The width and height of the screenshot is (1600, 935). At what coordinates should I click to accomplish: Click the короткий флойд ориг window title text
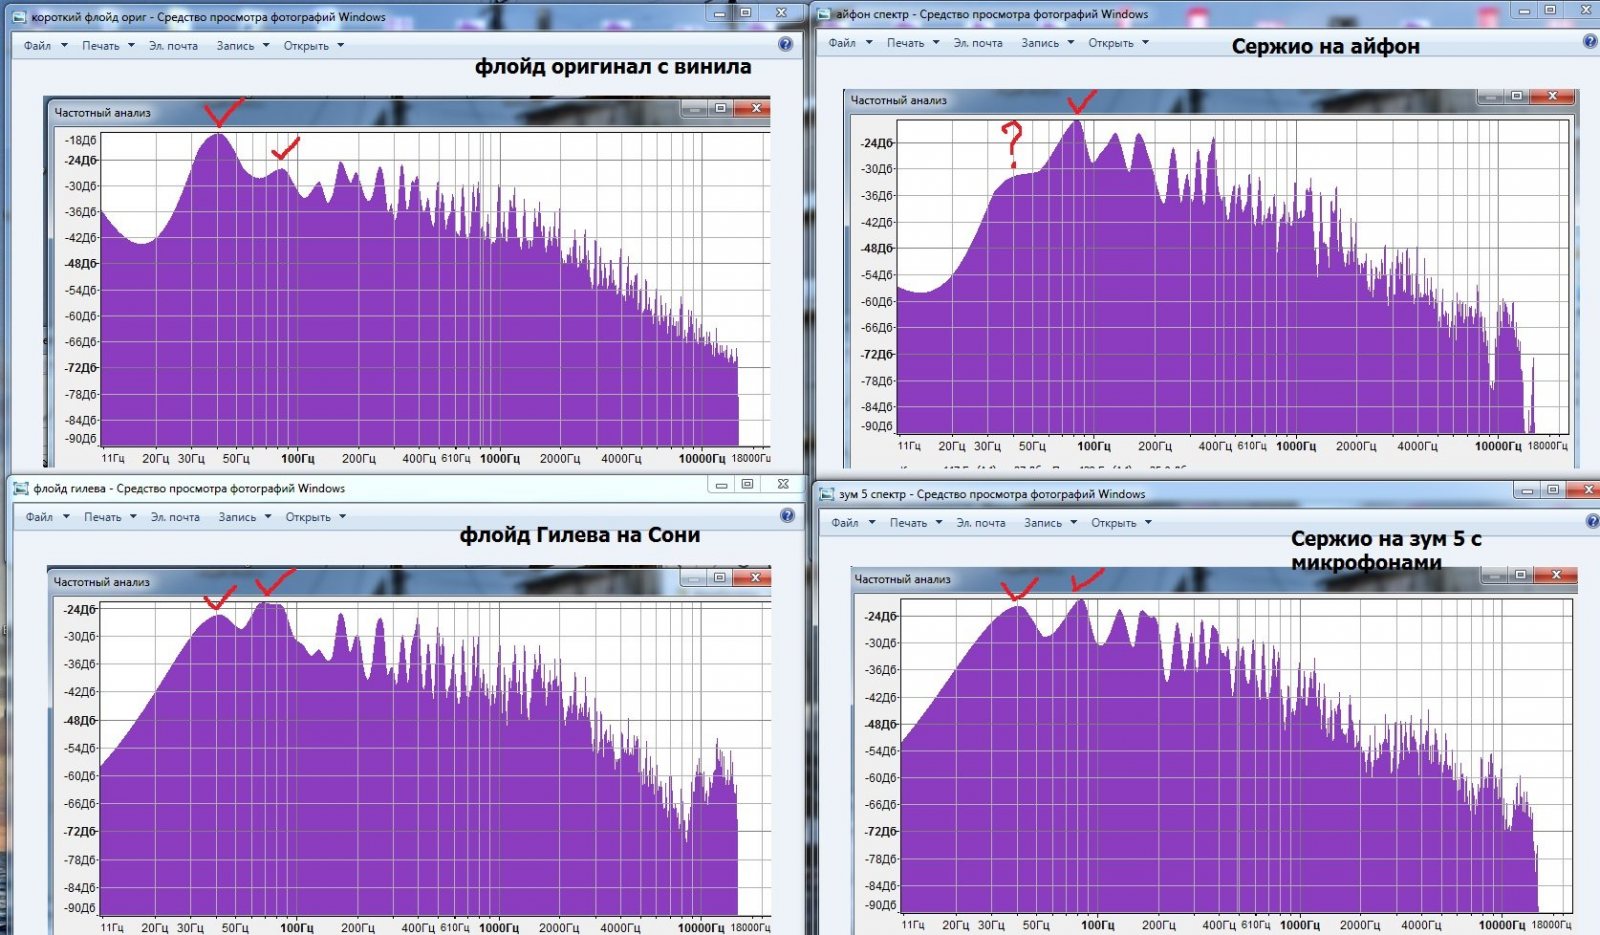(x=209, y=17)
